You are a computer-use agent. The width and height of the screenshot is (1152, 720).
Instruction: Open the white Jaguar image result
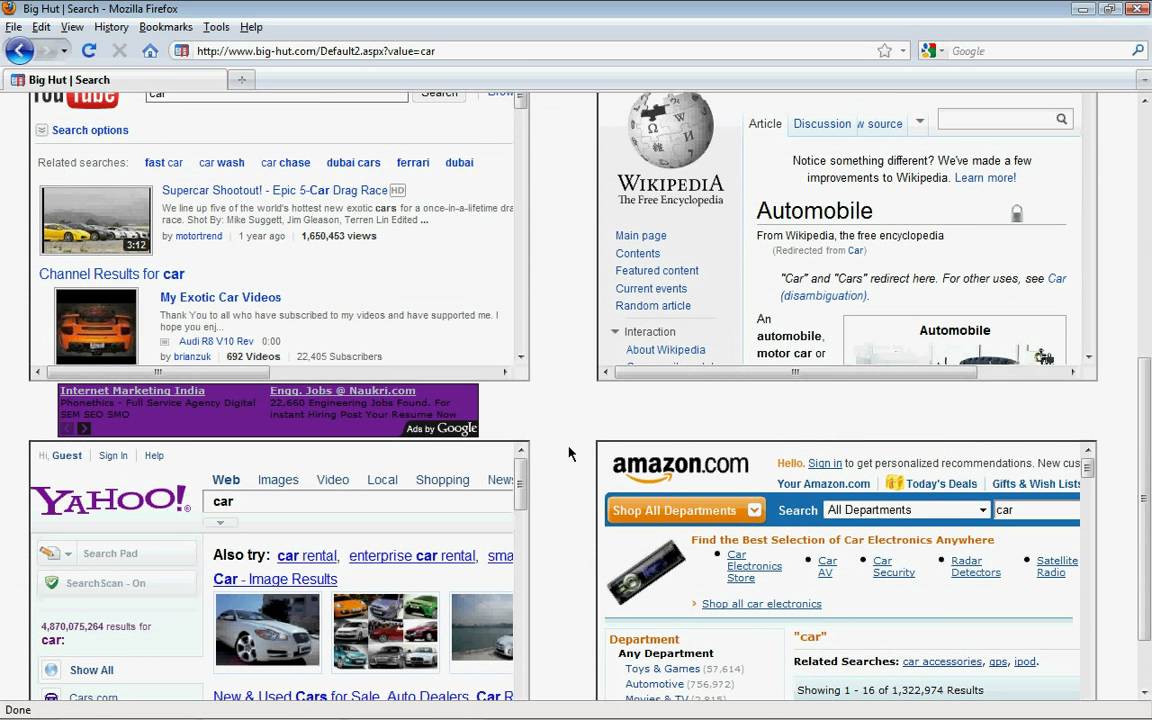267,630
